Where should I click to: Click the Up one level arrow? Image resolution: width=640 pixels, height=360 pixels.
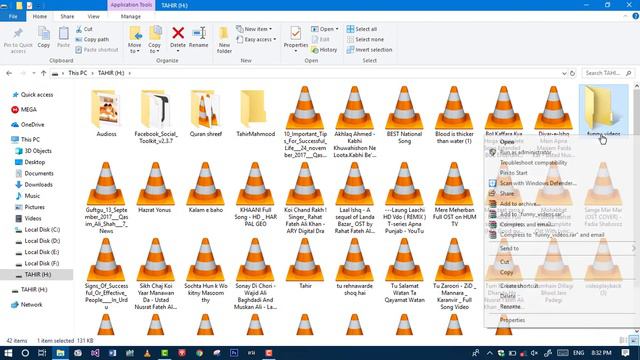(44, 73)
